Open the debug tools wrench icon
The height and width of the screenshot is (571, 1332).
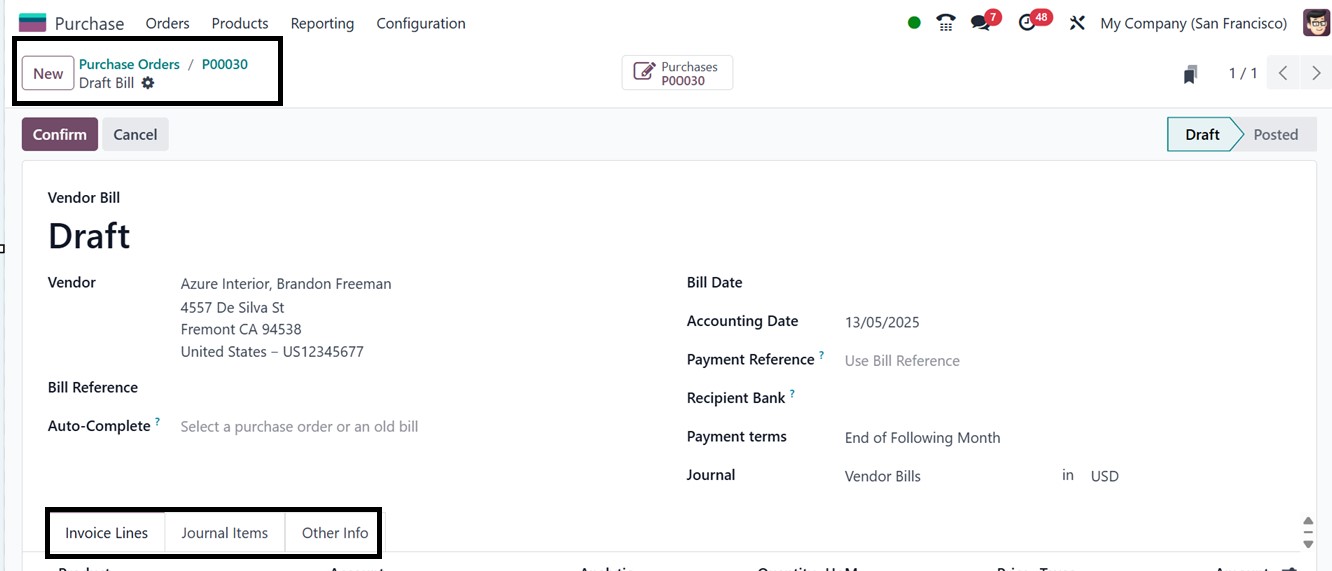click(1077, 23)
